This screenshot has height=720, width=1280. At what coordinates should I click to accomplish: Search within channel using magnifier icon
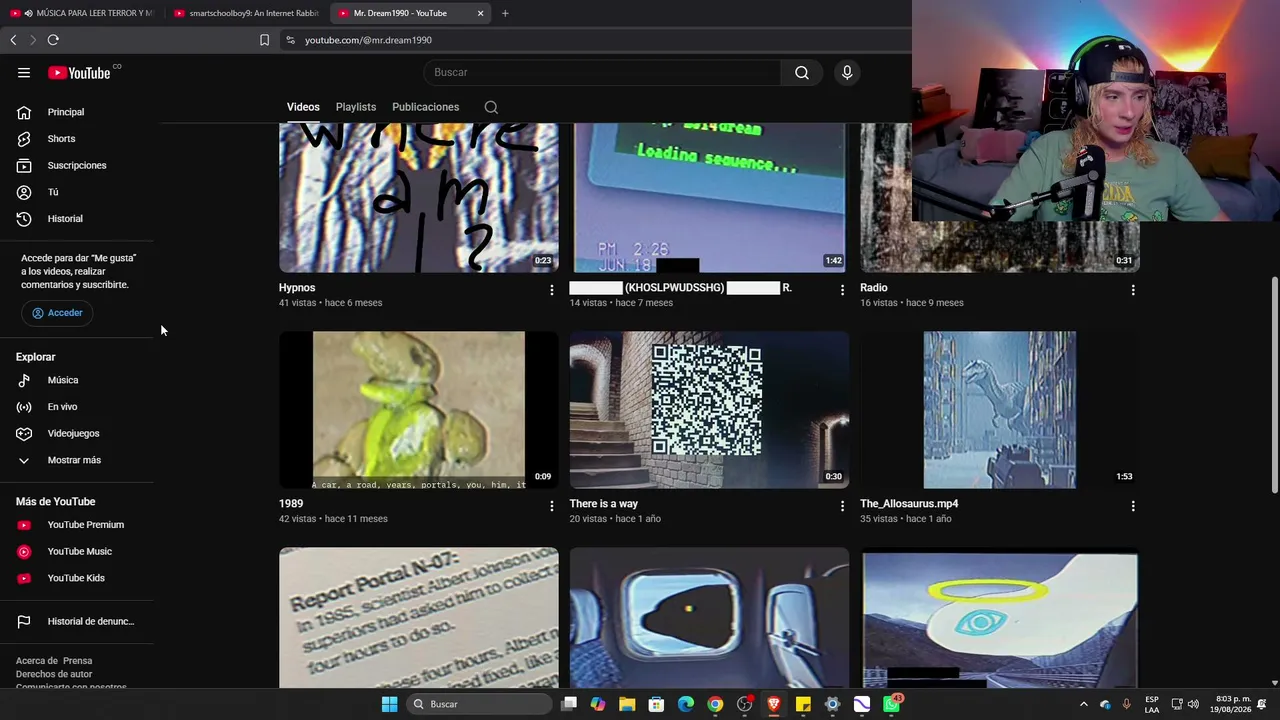[491, 107]
